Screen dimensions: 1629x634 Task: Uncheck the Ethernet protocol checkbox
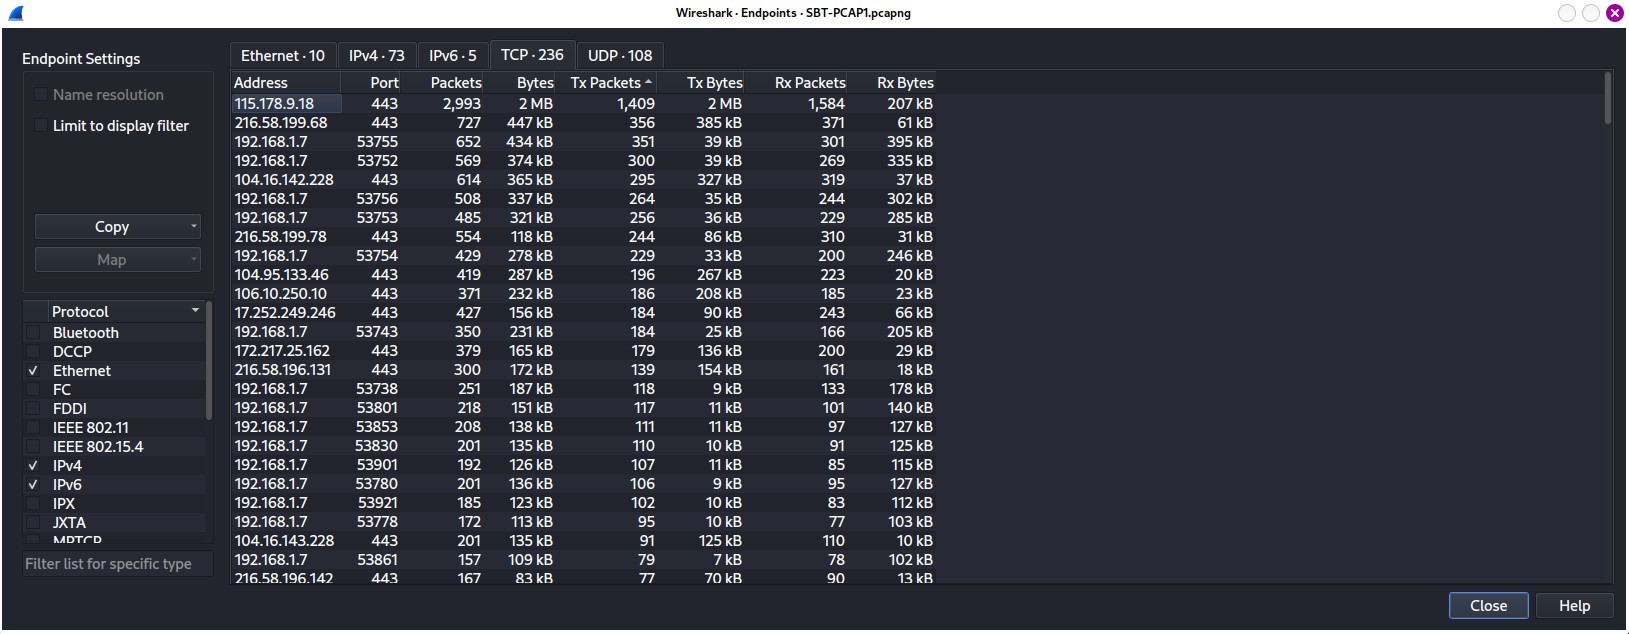[x=34, y=371]
